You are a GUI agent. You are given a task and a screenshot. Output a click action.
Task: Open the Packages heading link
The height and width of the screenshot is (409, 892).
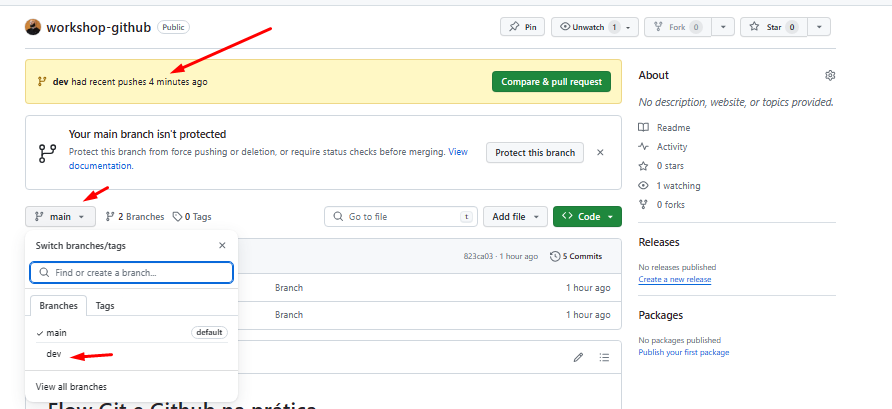(660, 315)
